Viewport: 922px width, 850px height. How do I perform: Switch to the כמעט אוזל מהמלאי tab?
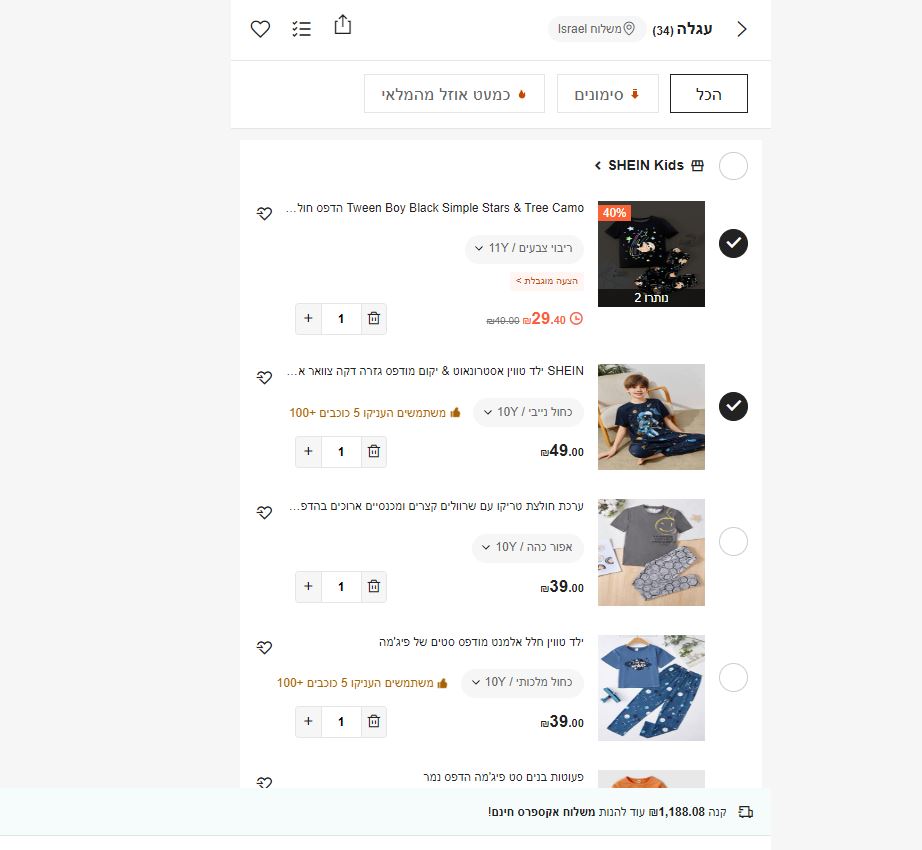click(x=454, y=93)
